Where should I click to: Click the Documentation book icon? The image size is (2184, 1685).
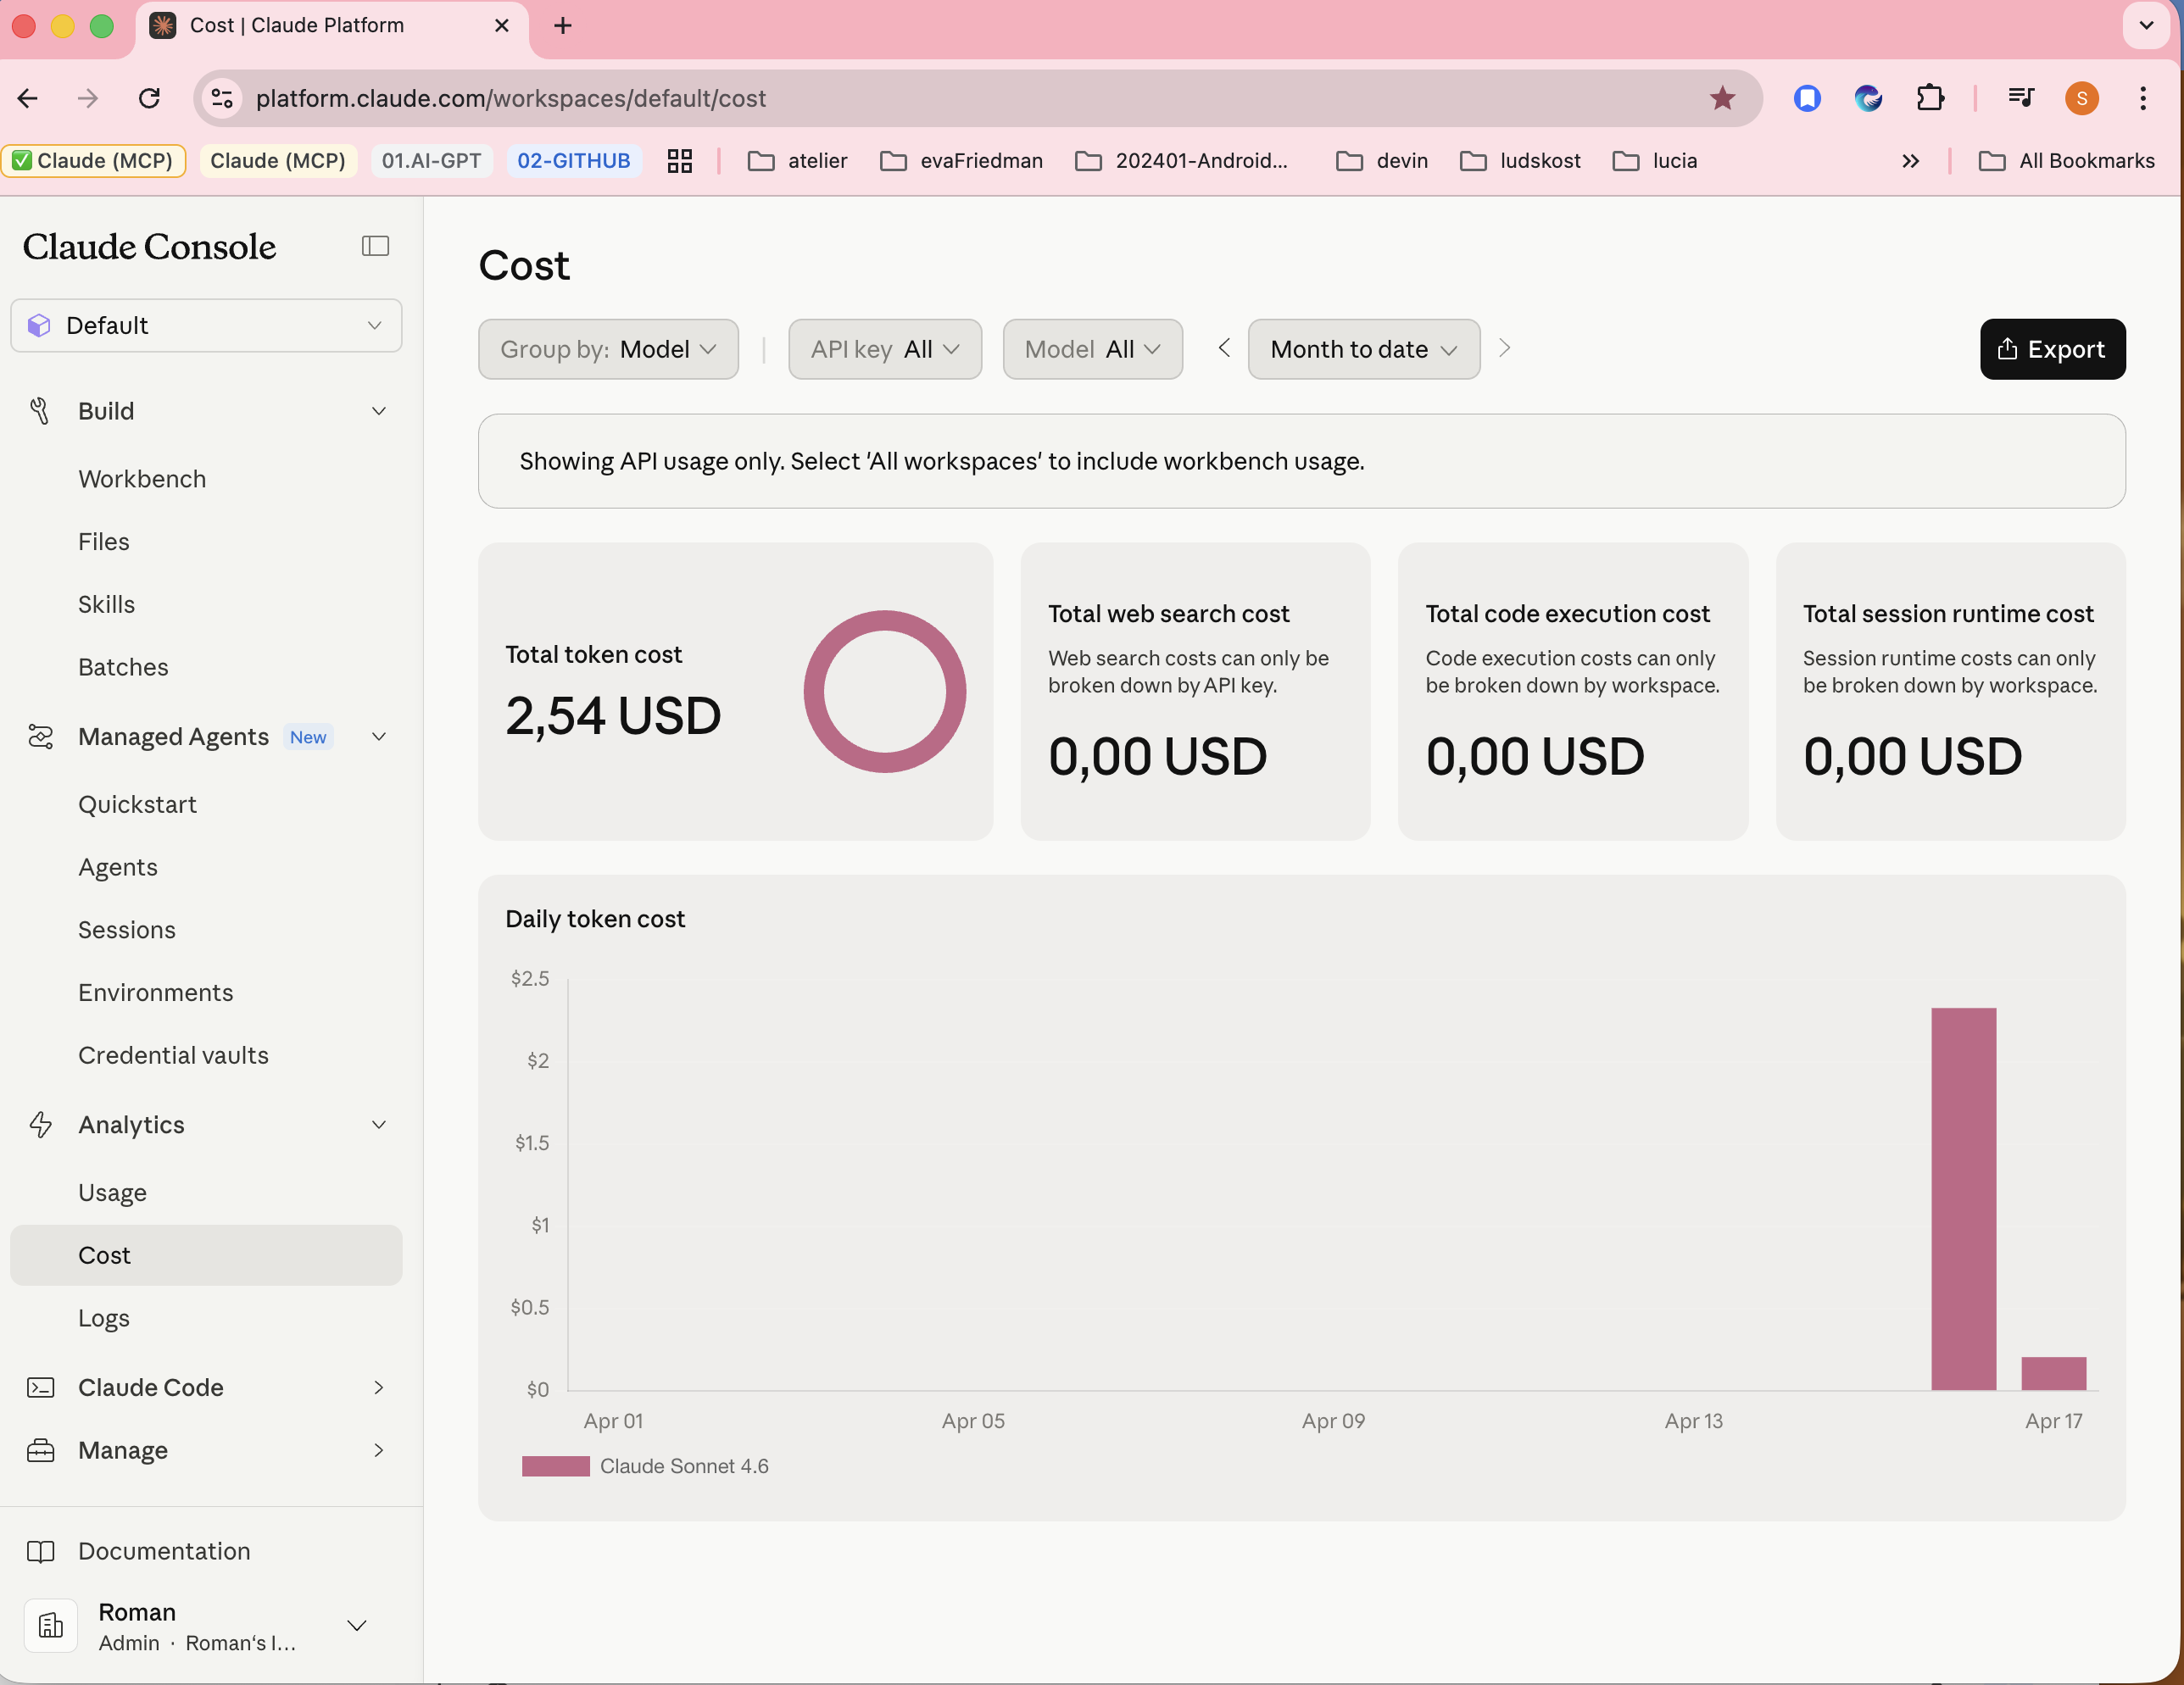40,1552
